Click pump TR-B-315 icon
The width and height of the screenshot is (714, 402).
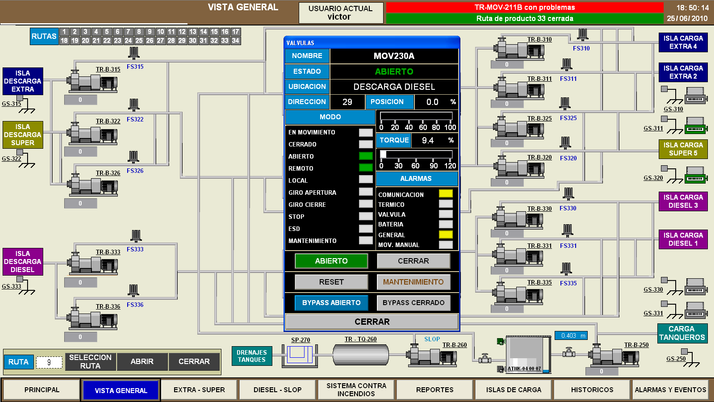92,81
